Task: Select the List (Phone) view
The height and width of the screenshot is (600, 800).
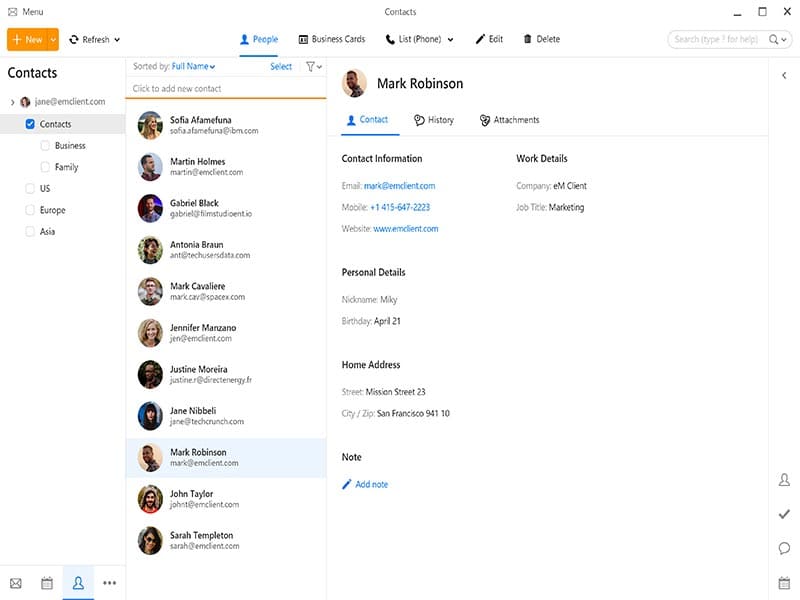Action: pos(413,39)
